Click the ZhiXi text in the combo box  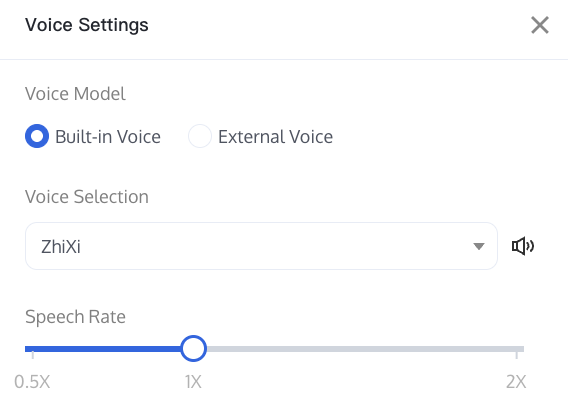coord(61,247)
